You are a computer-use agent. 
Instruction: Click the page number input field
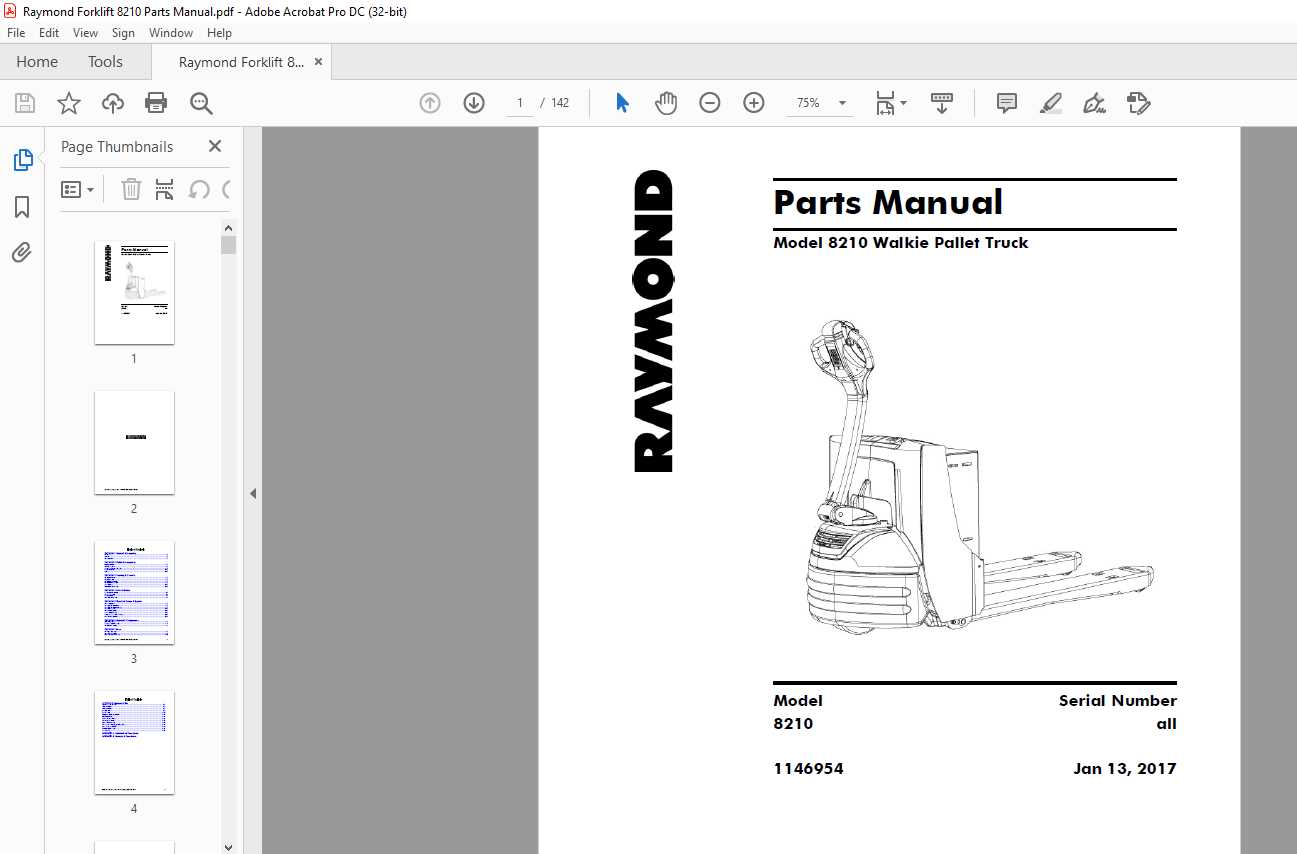tap(519, 103)
